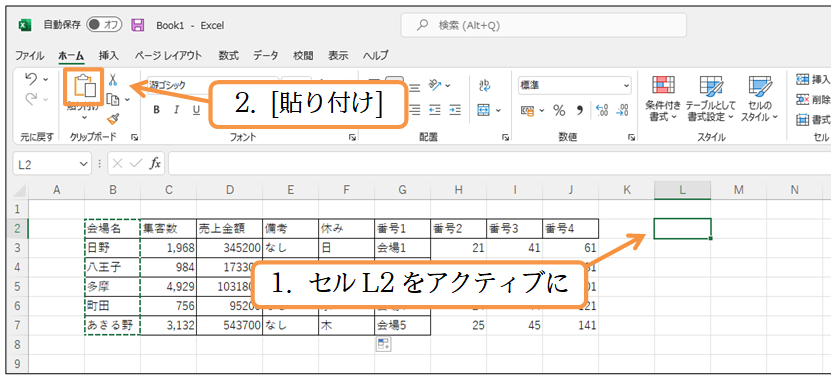Viewport: 831px width, 378px height.
Task: Click the decrease indent icon
Action: pyautogui.click(x=435, y=110)
